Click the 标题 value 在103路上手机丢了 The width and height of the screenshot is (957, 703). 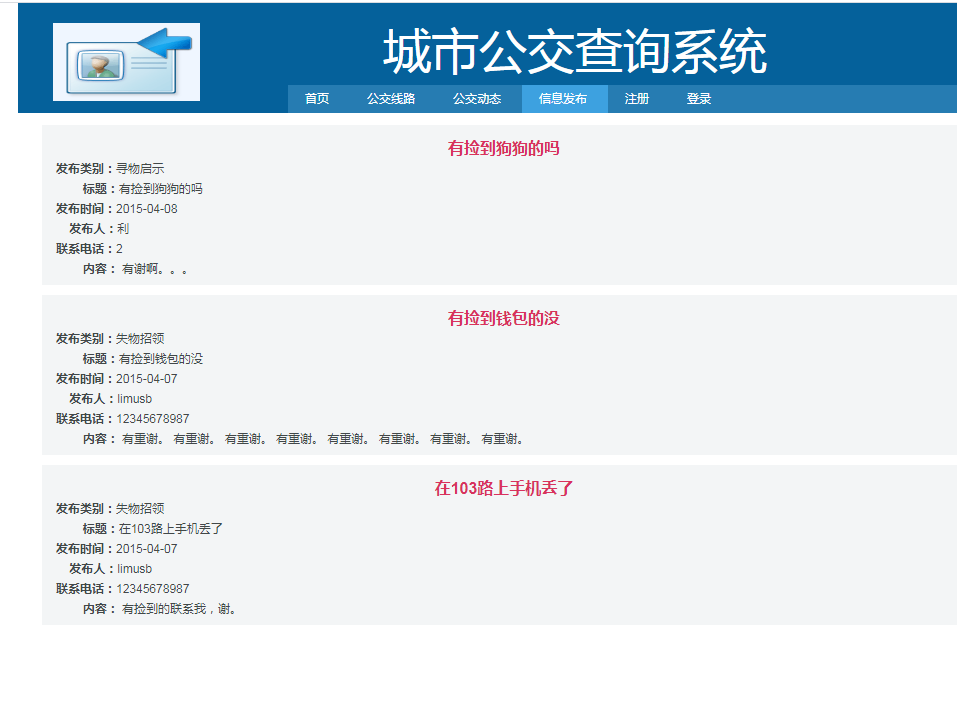[171, 528]
